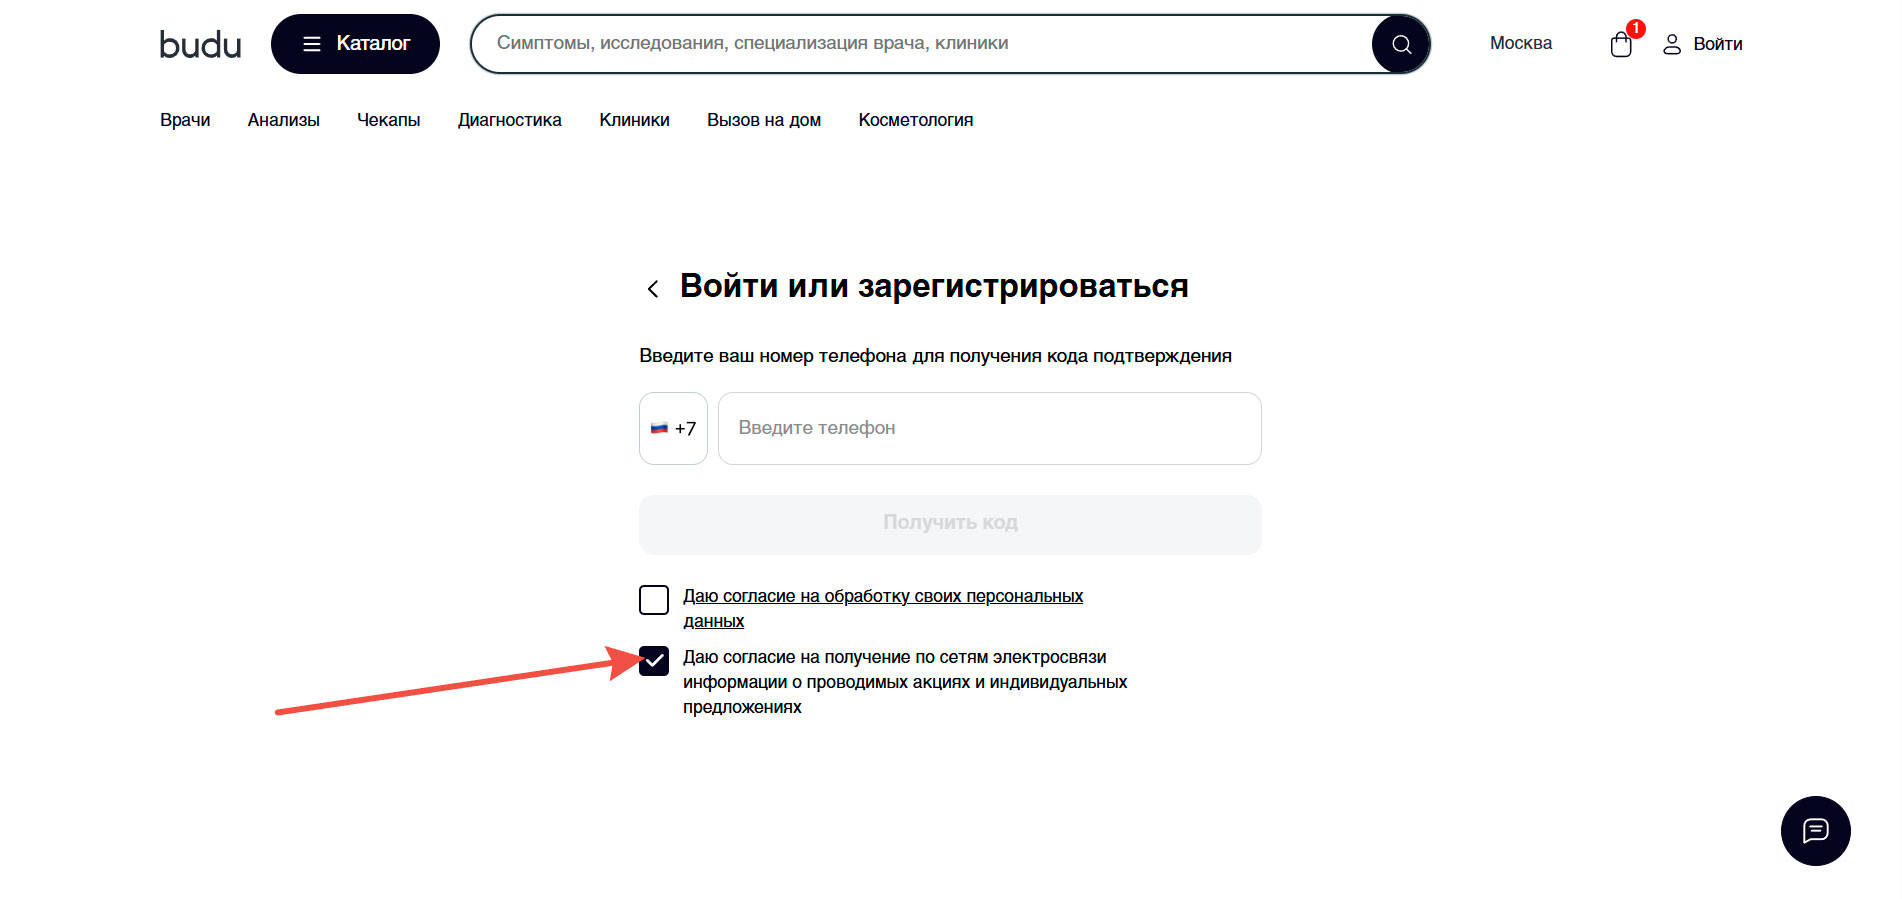Change city from Москва
Image resolution: width=1902 pixels, height=899 pixels.
pos(1520,43)
